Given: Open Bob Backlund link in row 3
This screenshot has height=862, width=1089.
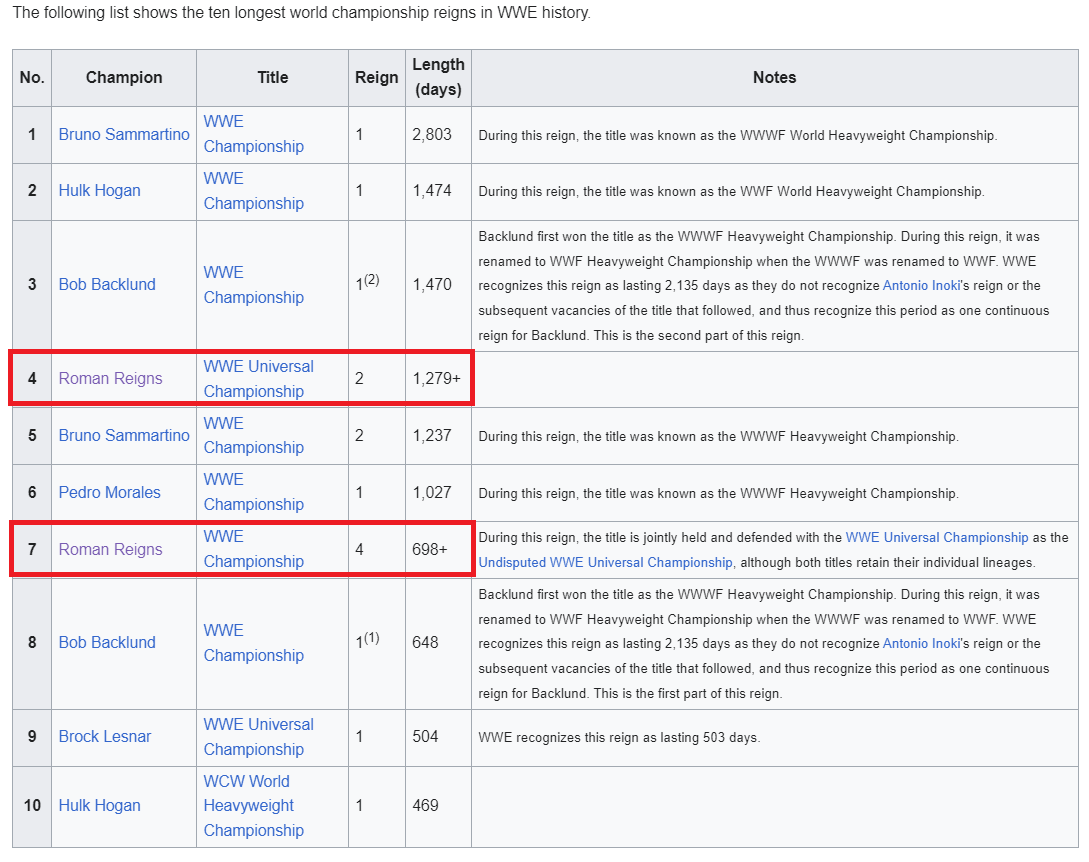Looking at the screenshot, I should tap(107, 284).
